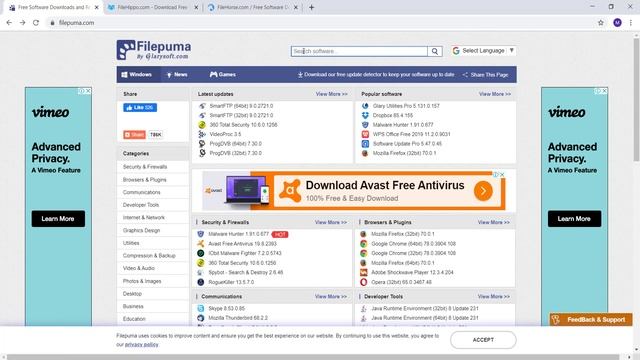Open Security & Firewalls category in sidebar
Viewport: 640px width, 360px height.
[145, 167]
